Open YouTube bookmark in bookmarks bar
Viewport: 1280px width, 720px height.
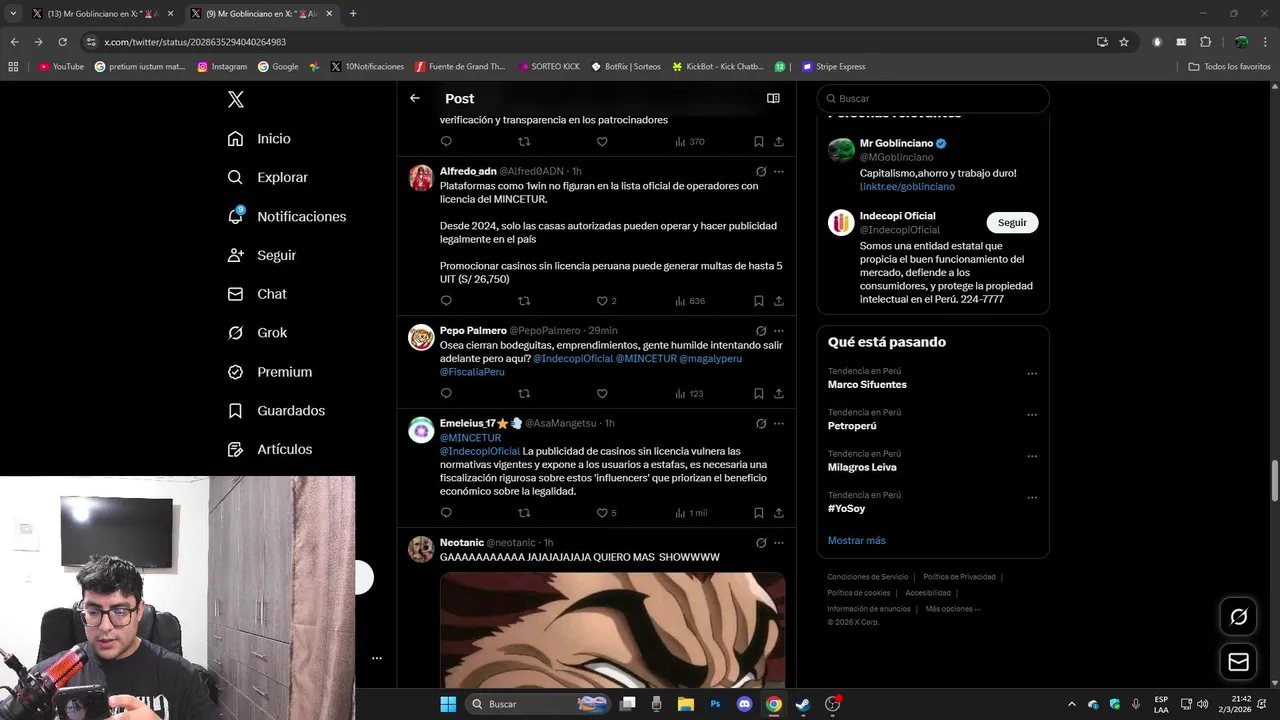coord(61,67)
